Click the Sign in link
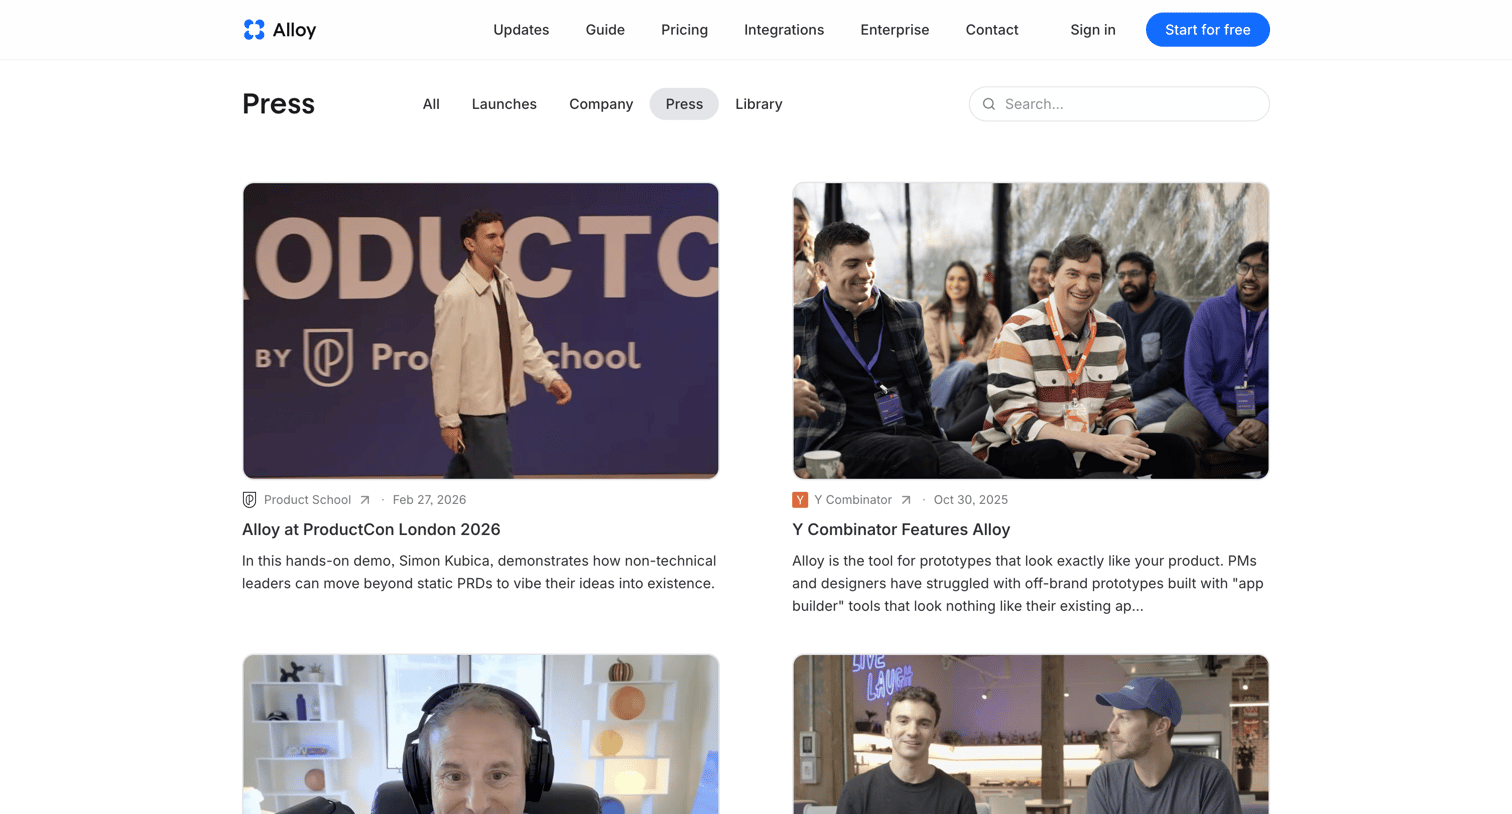 1093,30
